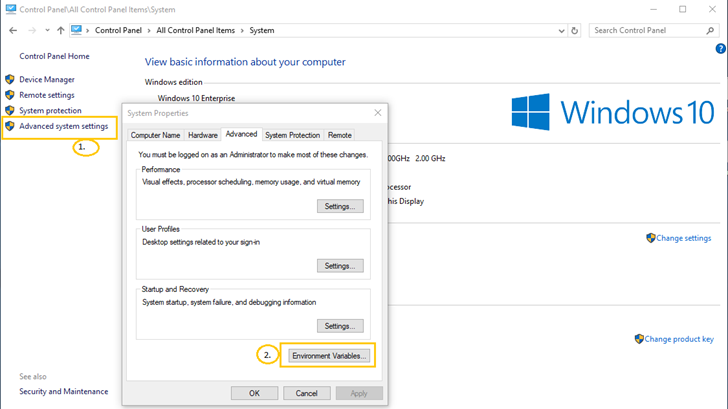Switch to the Computer Name tab

point(156,134)
